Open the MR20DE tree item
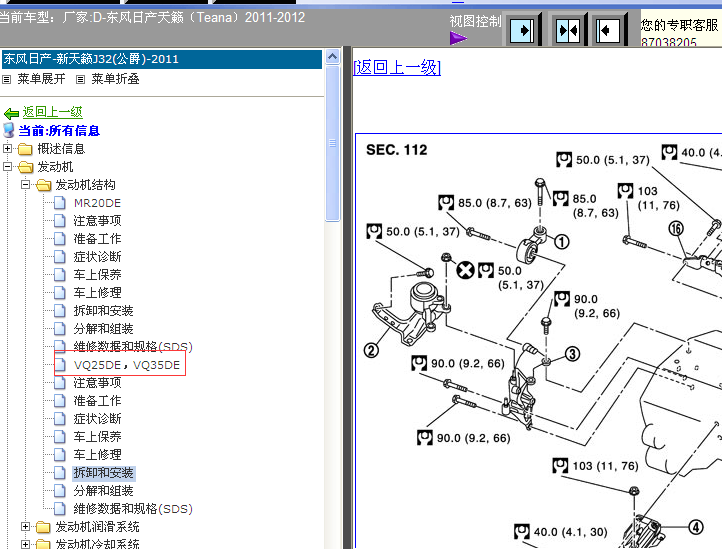Screen dimensions: 722x549 click(97, 203)
